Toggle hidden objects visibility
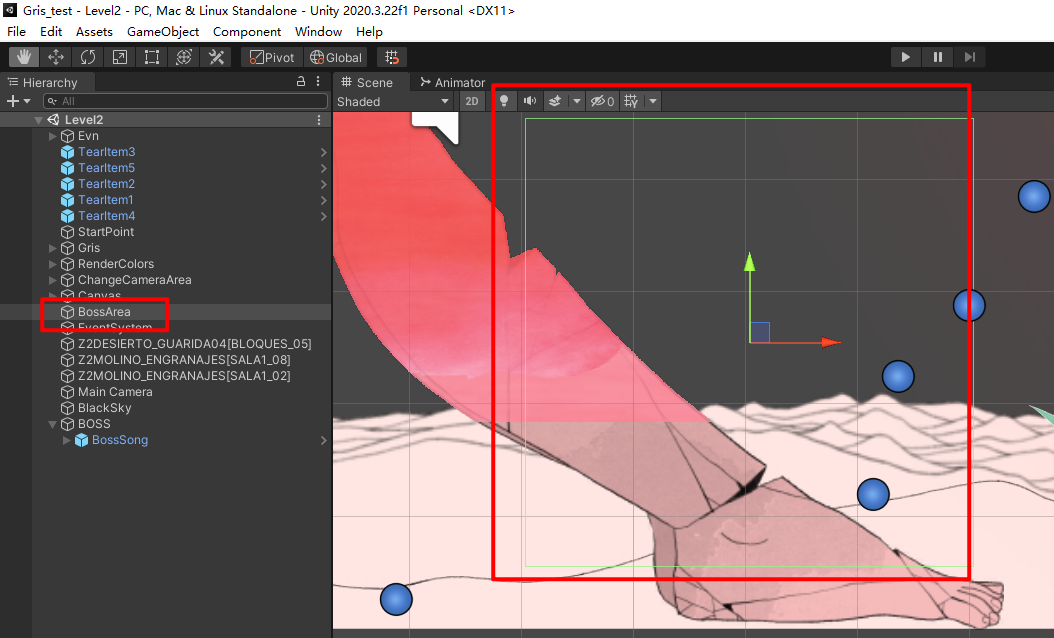The image size is (1054, 638). coord(602,102)
